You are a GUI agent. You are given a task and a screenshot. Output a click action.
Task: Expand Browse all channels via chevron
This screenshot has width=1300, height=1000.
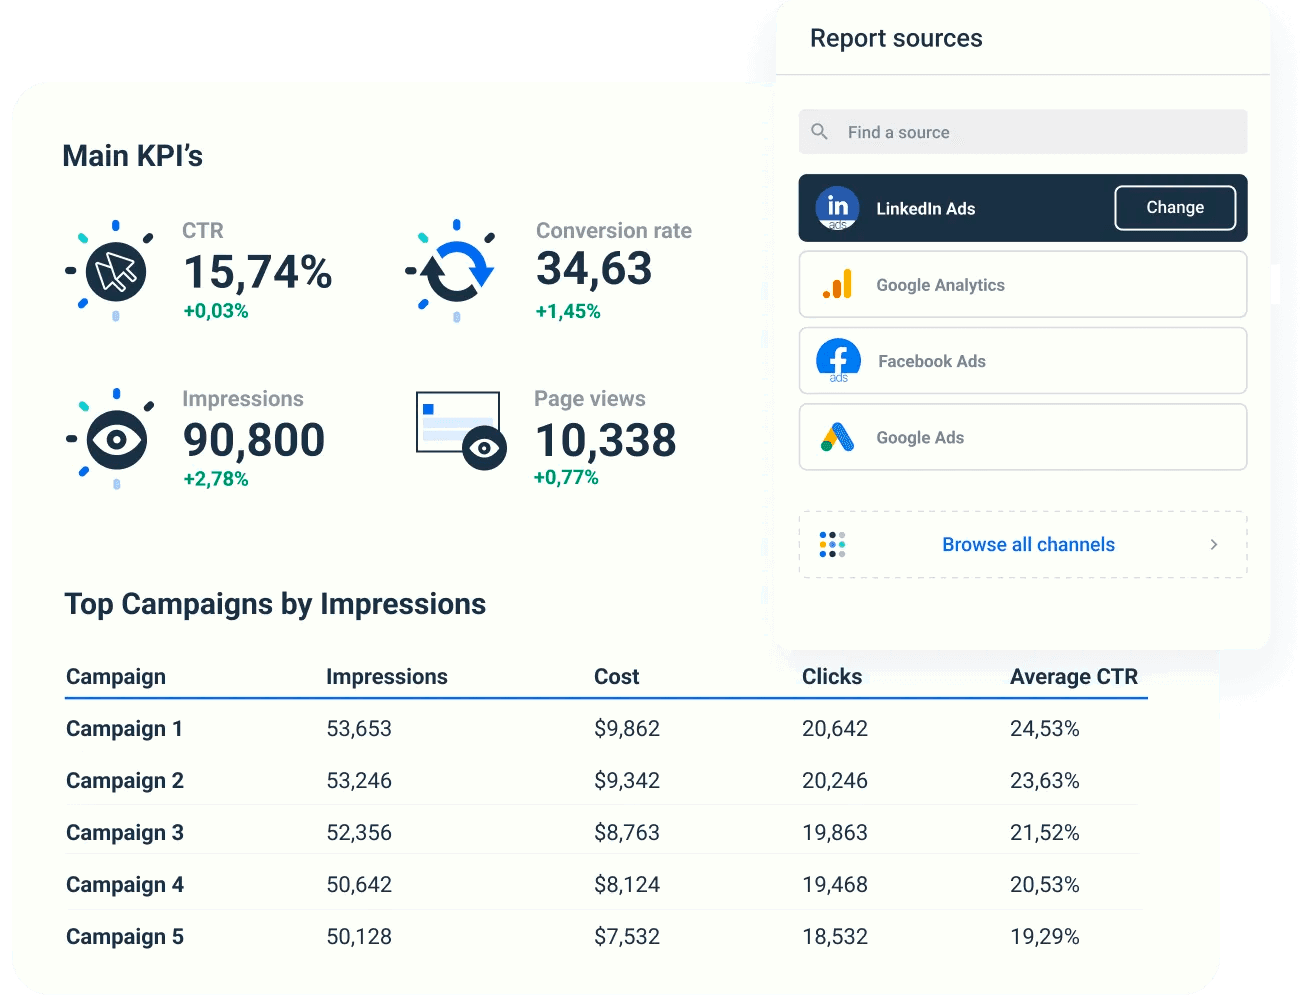tap(1213, 544)
